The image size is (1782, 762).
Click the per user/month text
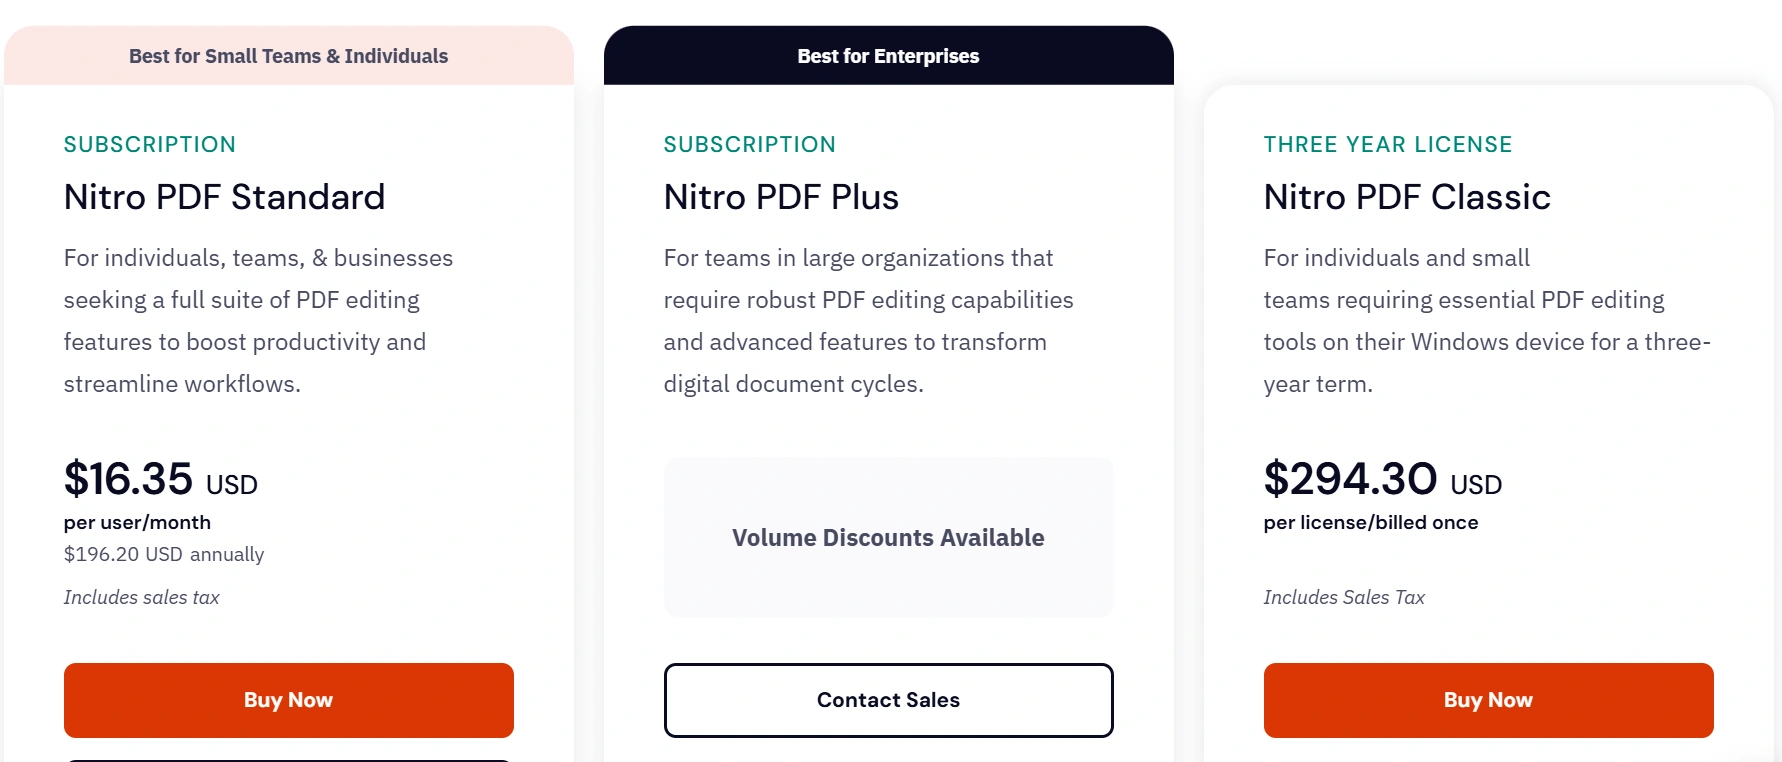tap(137, 522)
